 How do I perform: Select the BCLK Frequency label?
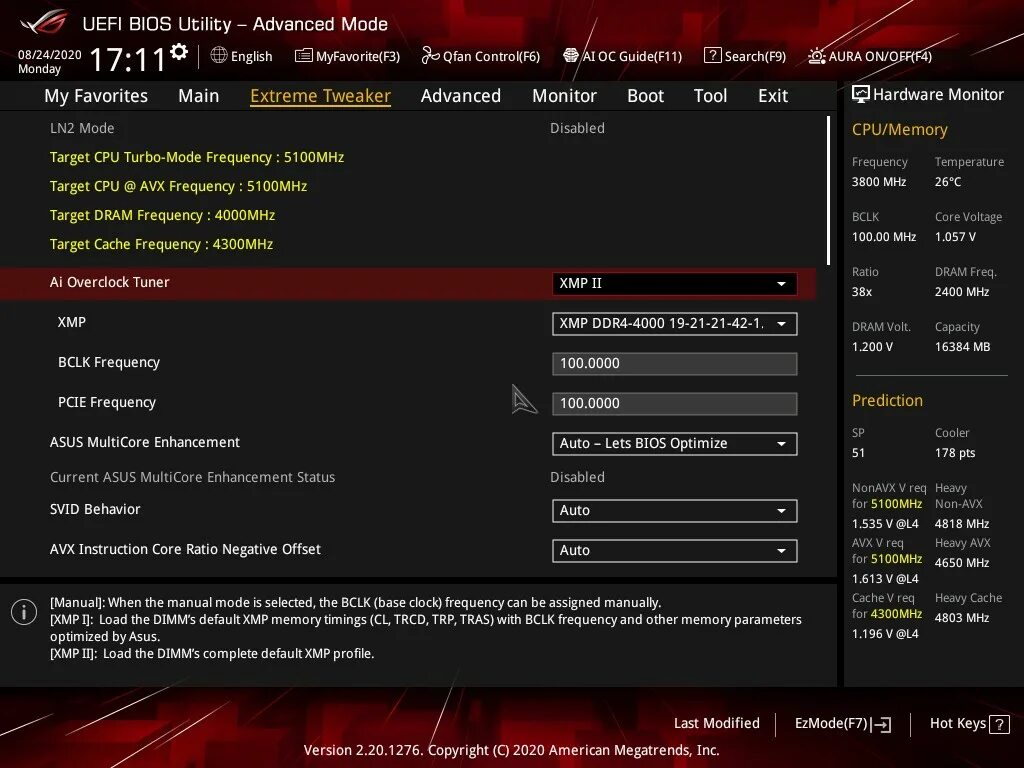point(109,362)
